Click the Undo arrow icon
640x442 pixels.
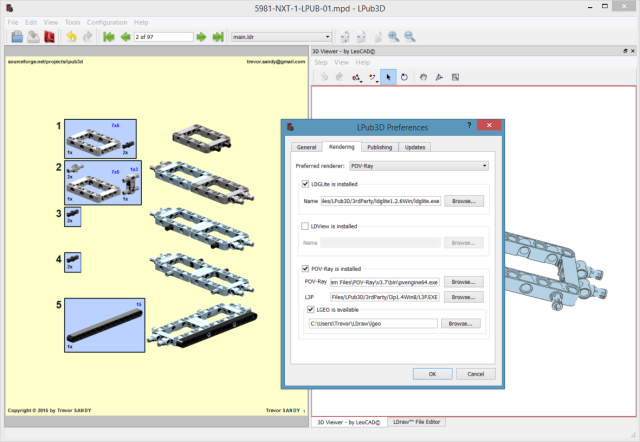click(x=70, y=37)
